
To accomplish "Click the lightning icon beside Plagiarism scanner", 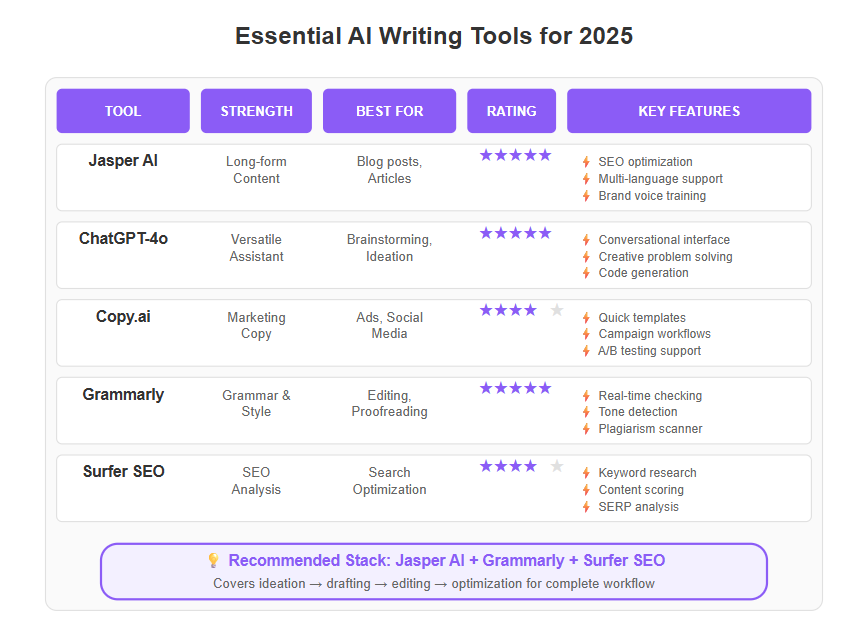I will click(586, 429).
